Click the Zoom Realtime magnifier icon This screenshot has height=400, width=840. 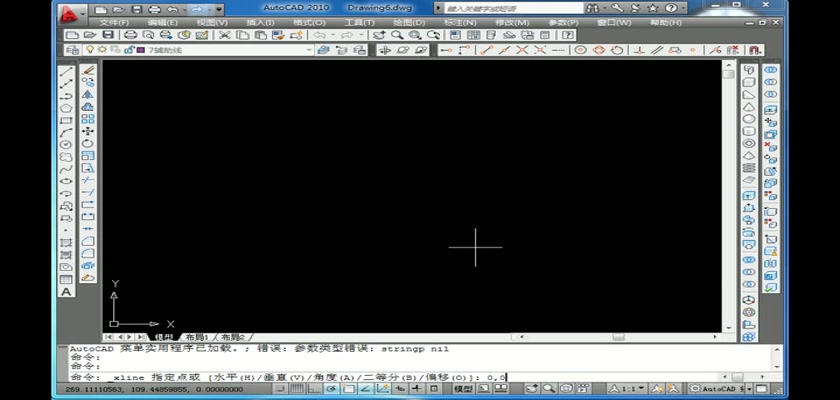pyautogui.click(x=397, y=35)
